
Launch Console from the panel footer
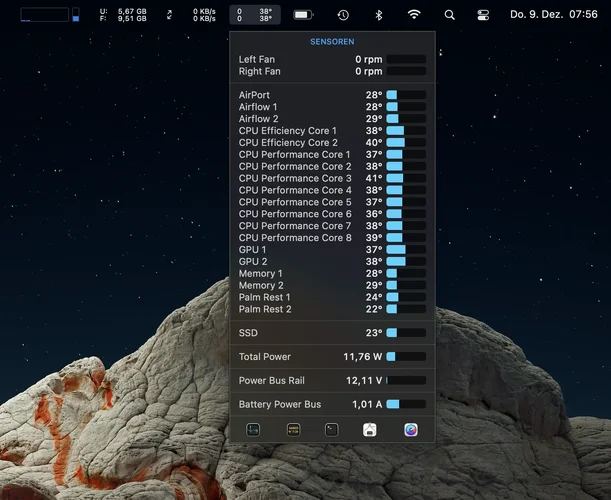[x=293, y=429]
